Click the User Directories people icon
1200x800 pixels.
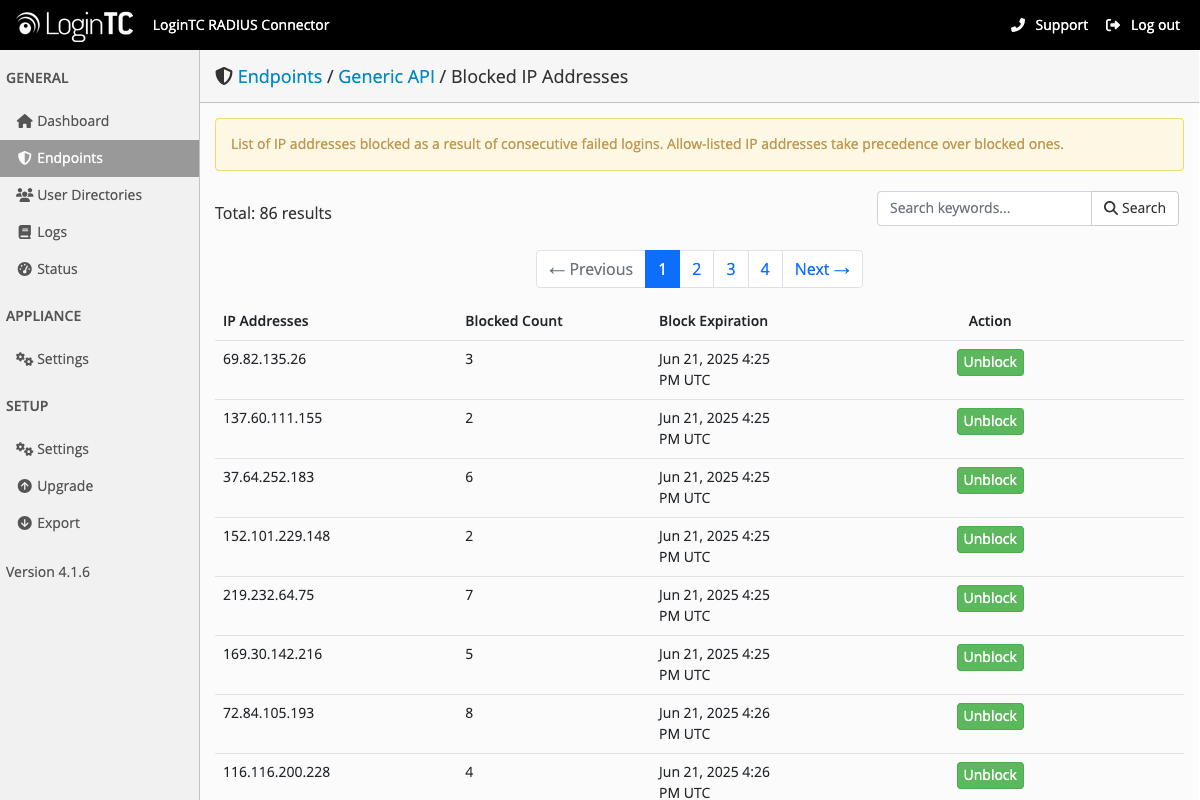(x=25, y=195)
